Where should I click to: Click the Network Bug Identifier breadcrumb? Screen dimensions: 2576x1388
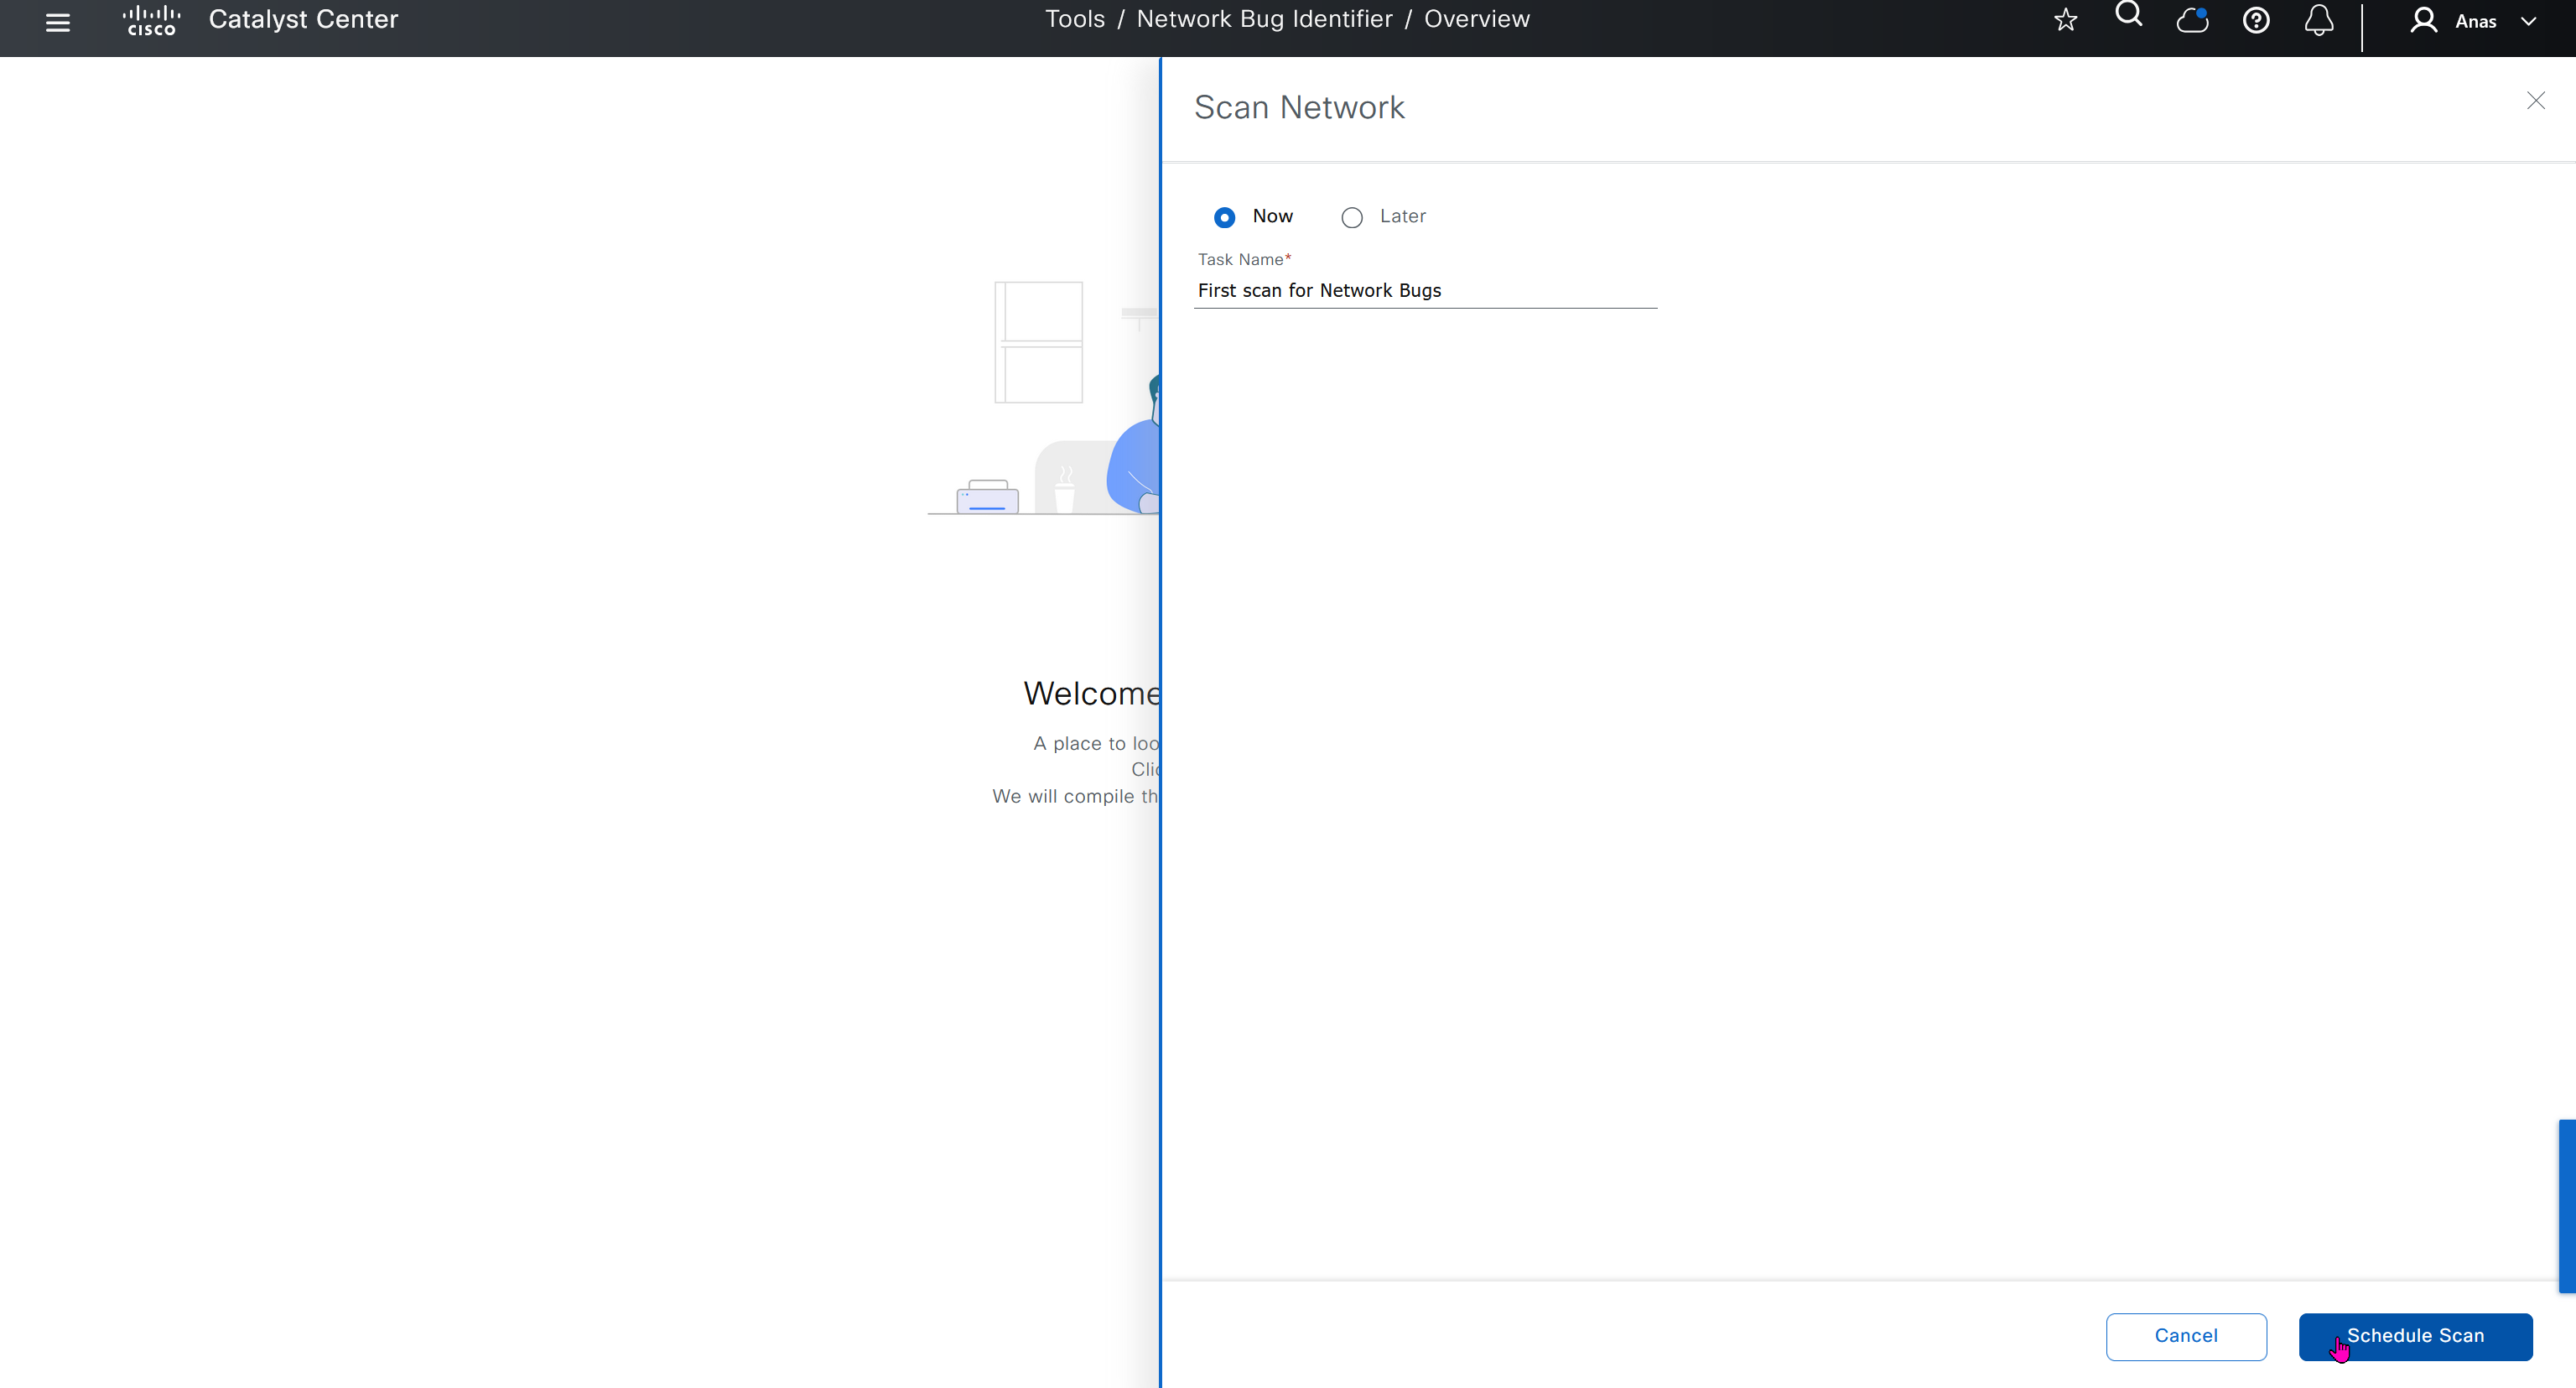point(1264,19)
